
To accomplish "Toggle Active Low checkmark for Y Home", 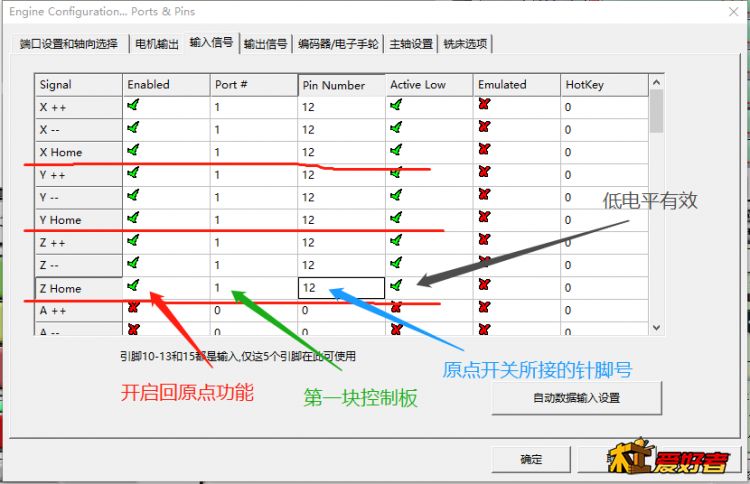I will [x=396, y=218].
